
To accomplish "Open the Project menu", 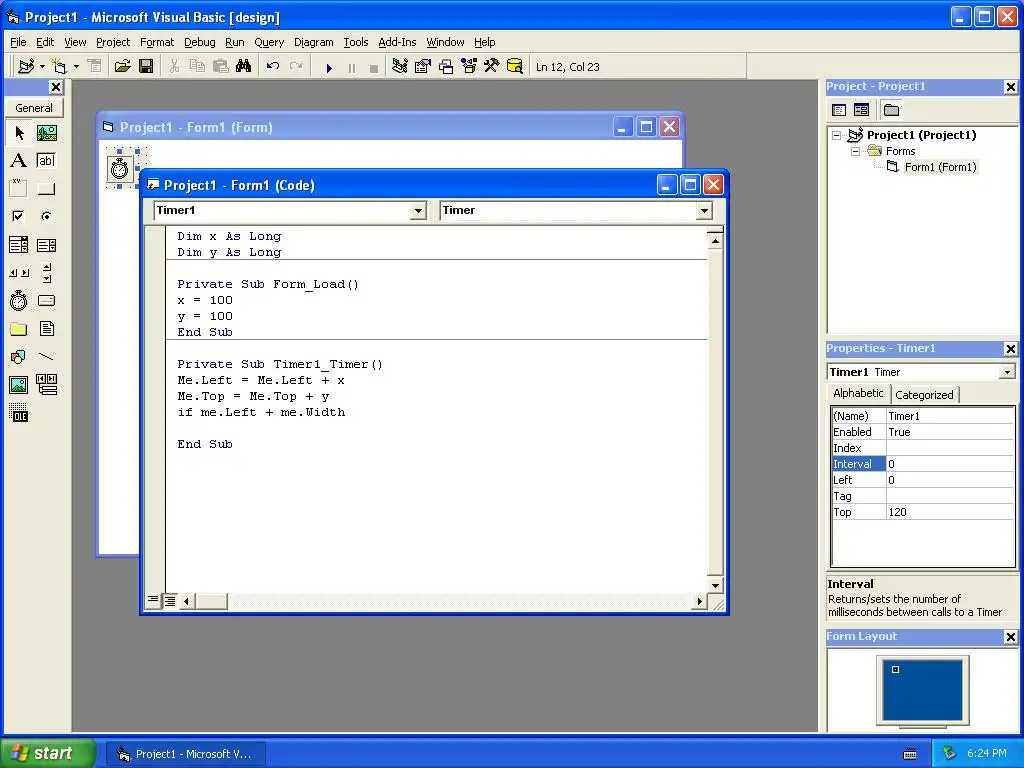I will [113, 42].
